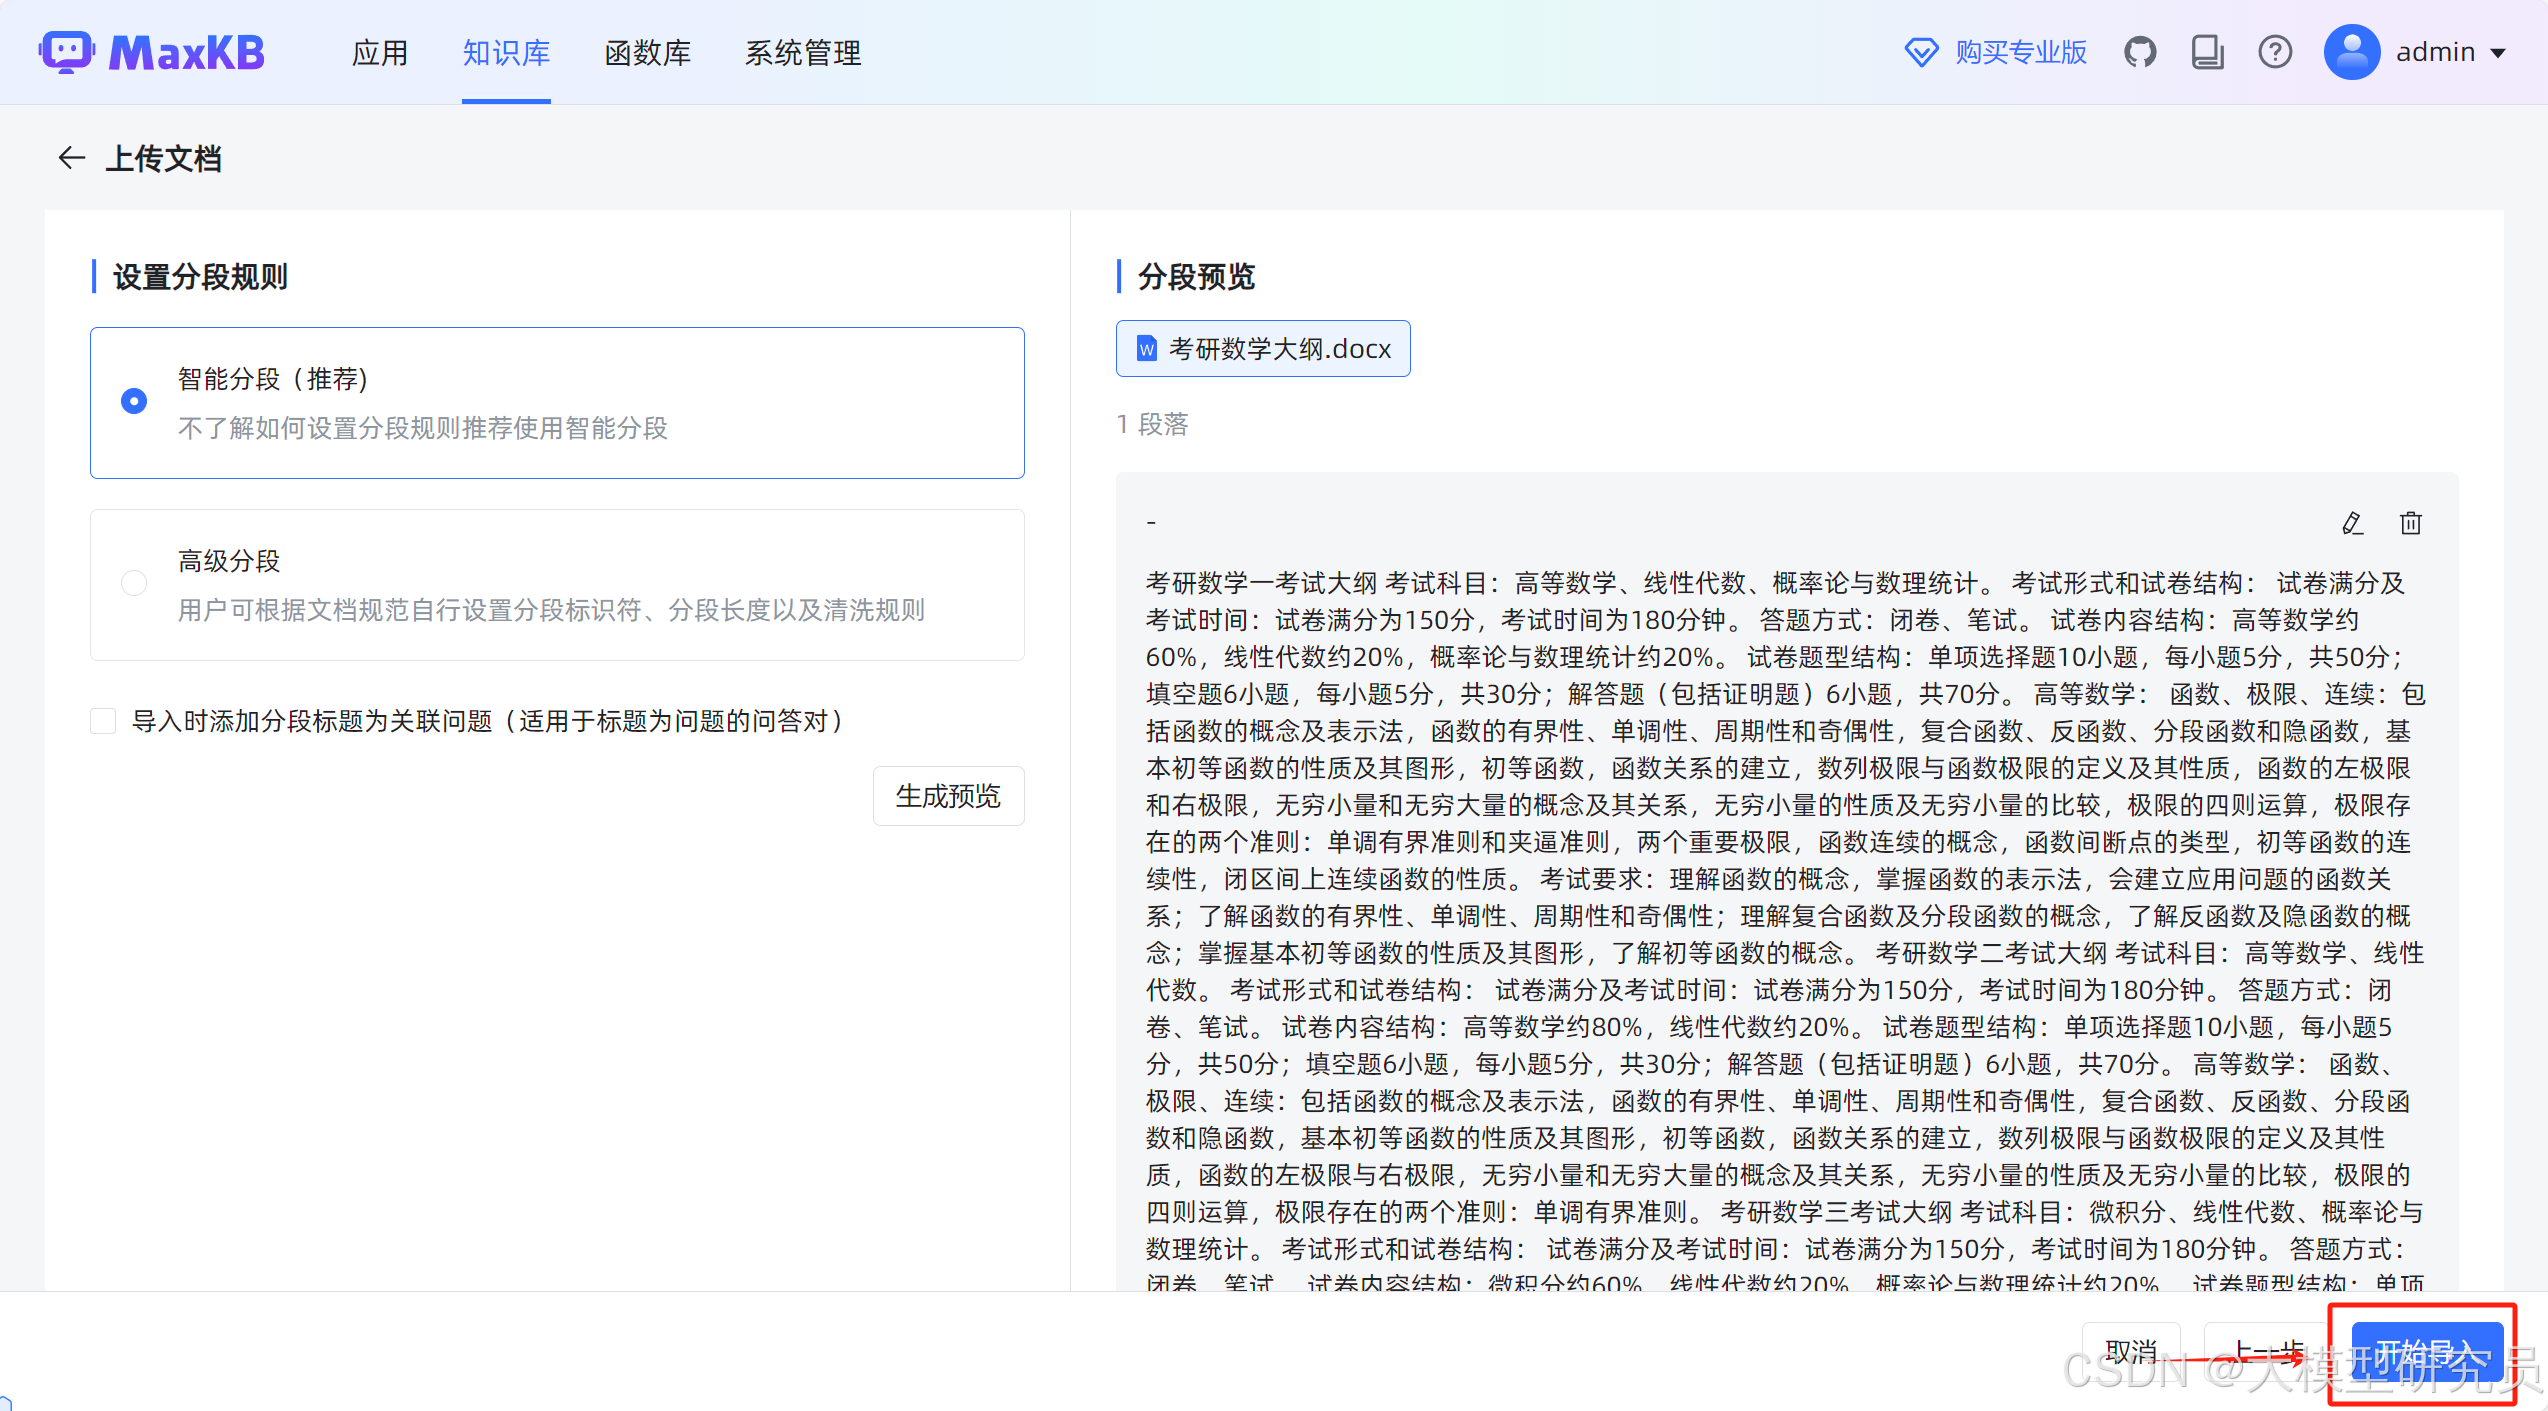Open 函数库 tab
Viewport: 2548px width, 1411px height.
(647, 53)
